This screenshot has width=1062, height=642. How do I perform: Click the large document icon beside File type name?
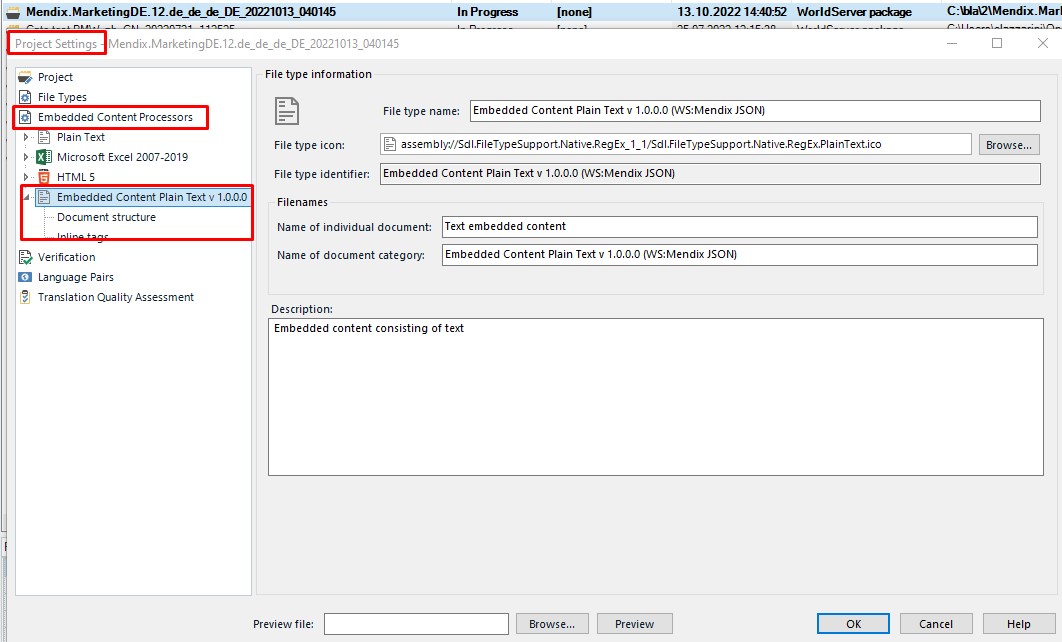(287, 110)
